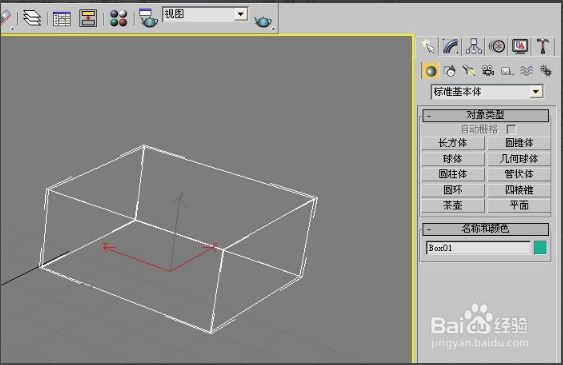Click the 管状体 tube button
The image size is (563, 365).
click(519, 174)
